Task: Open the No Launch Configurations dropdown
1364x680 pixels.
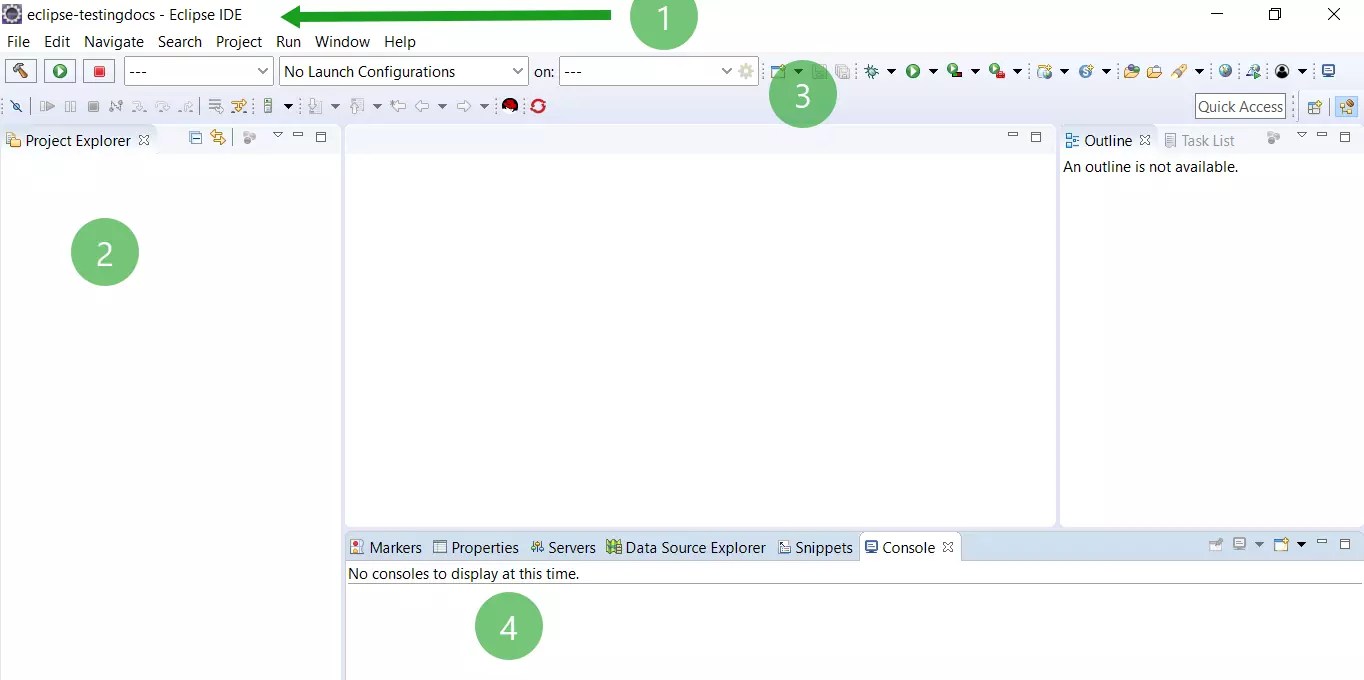Action: pos(404,71)
